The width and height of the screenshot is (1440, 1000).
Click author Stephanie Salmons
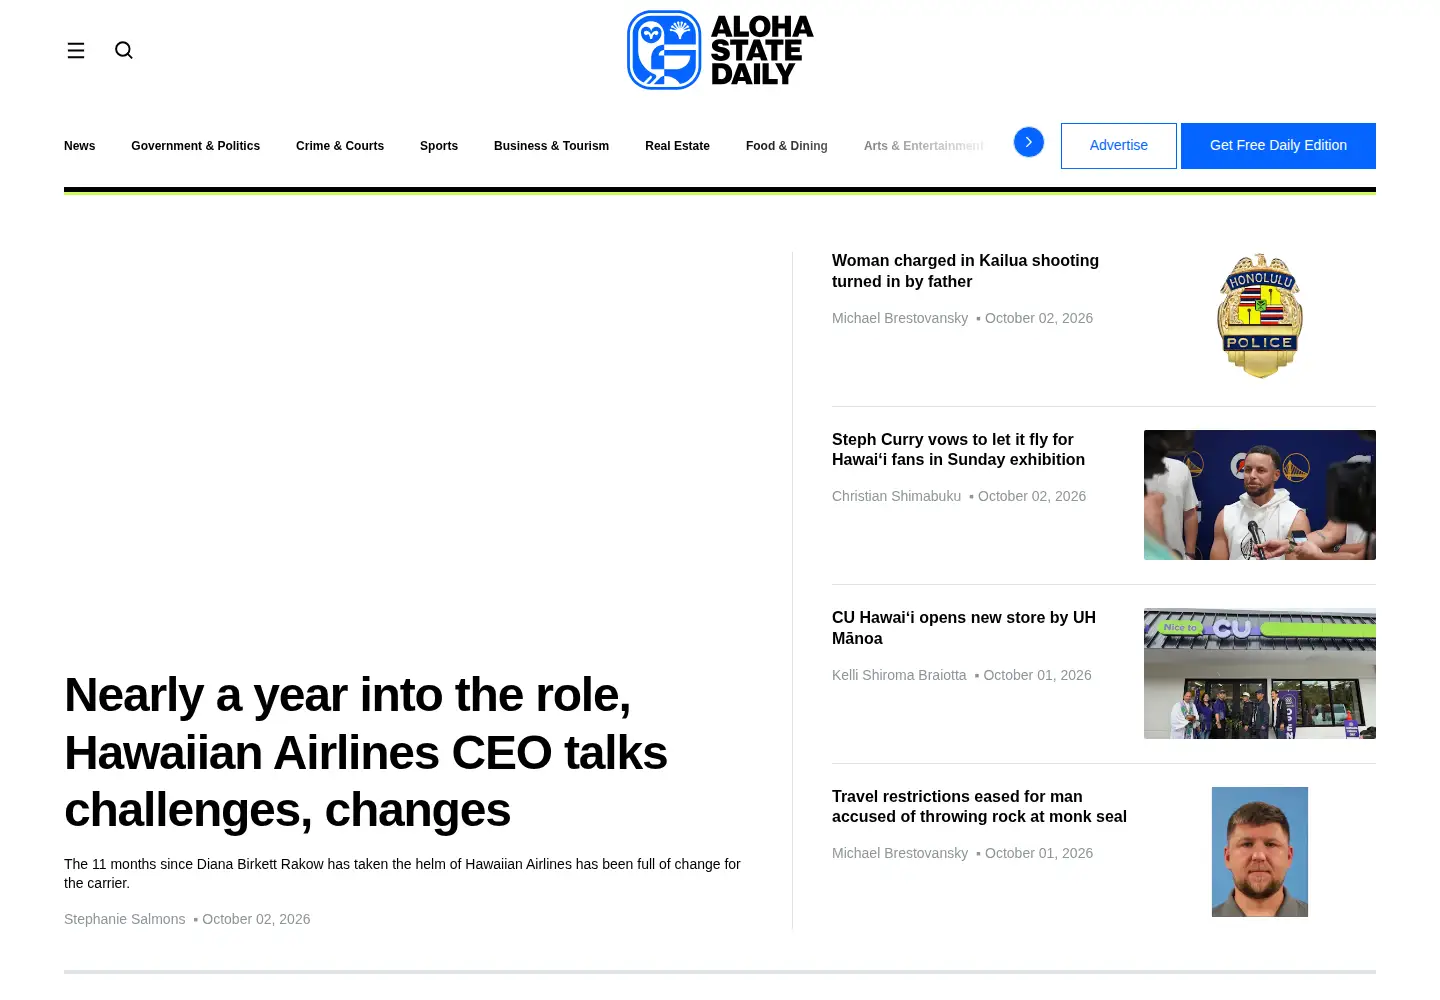click(x=125, y=919)
